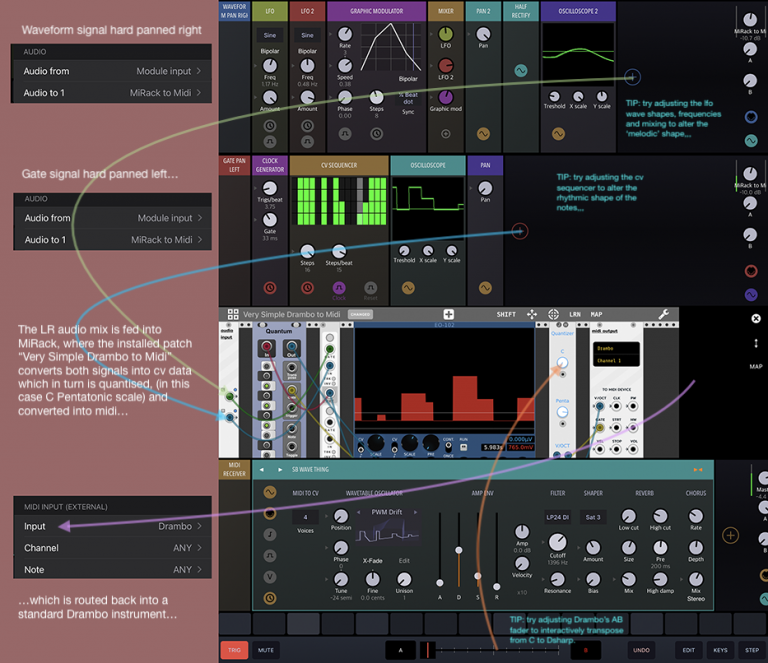Toggle the x10 velocity option
The height and width of the screenshot is (663, 768).
pyautogui.click(x=522, y=592)
